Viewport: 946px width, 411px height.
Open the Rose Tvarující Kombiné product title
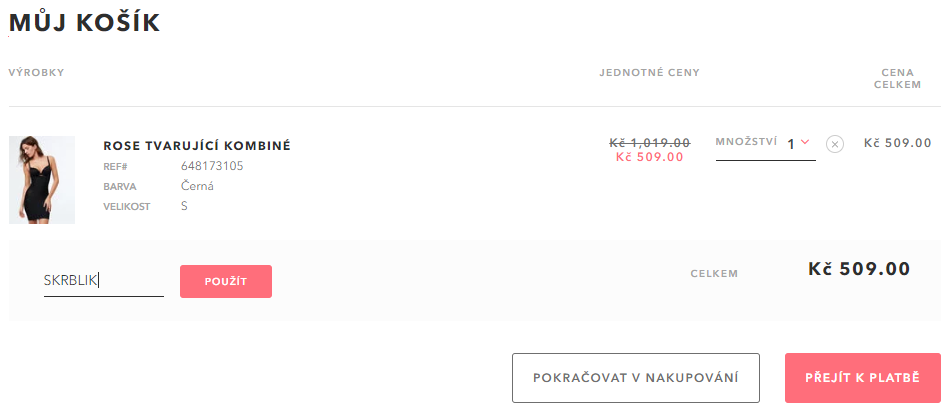(x=197, y=146)
